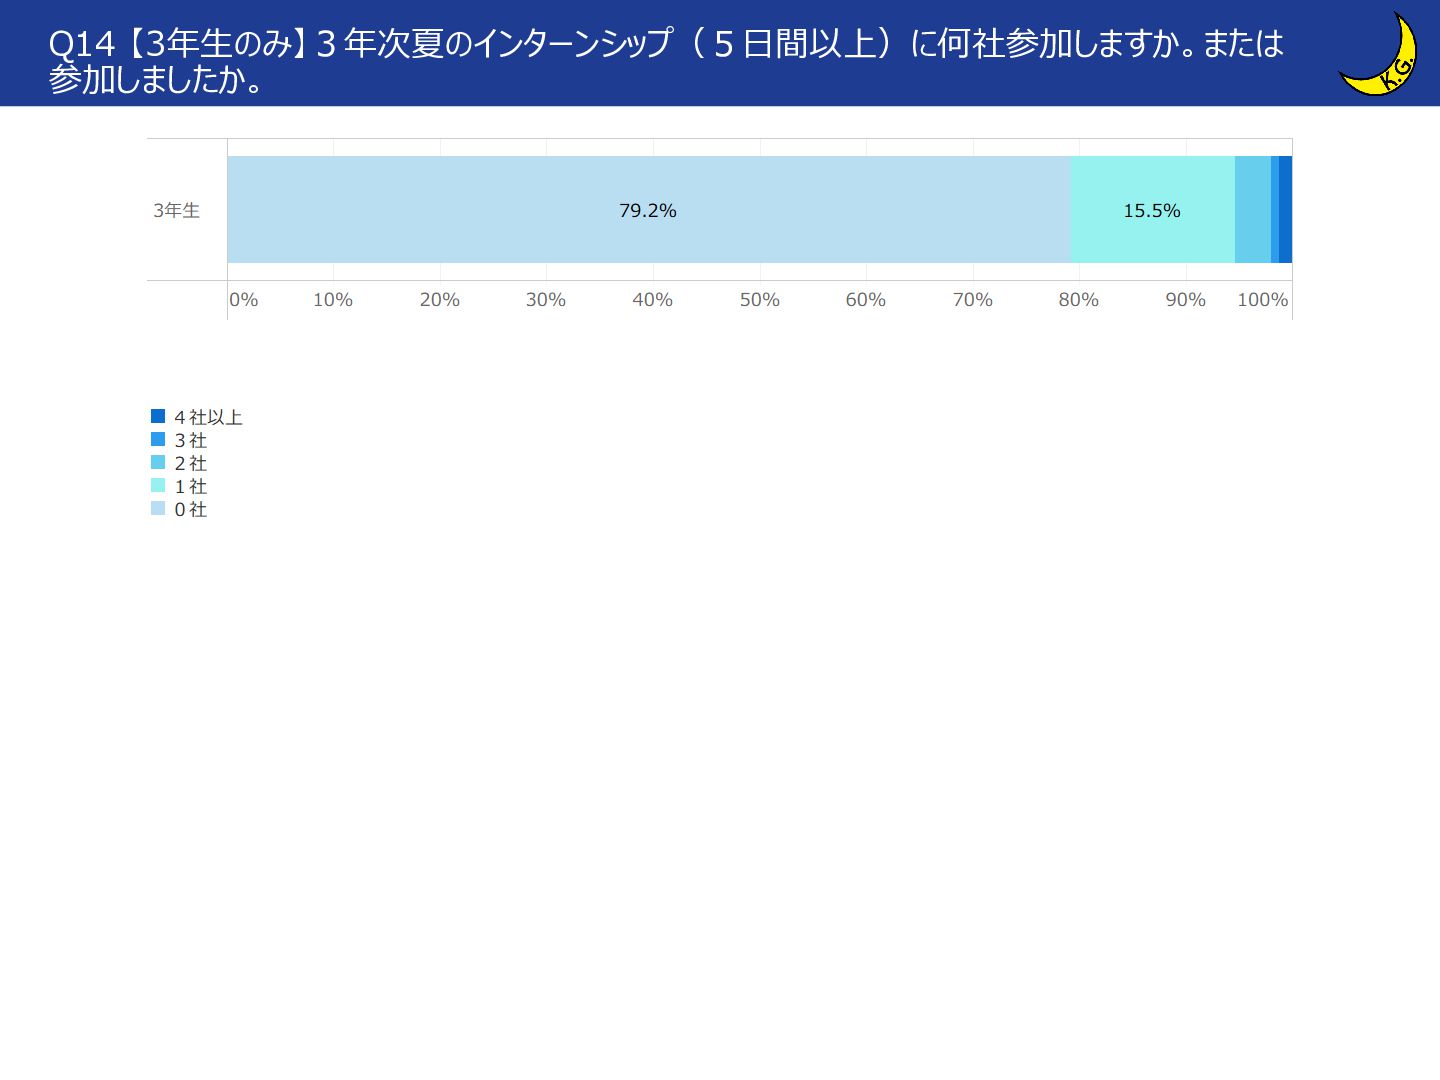Select the 2社 legend color swatch
1440x1080 pixels.
(x=158, y=462)
